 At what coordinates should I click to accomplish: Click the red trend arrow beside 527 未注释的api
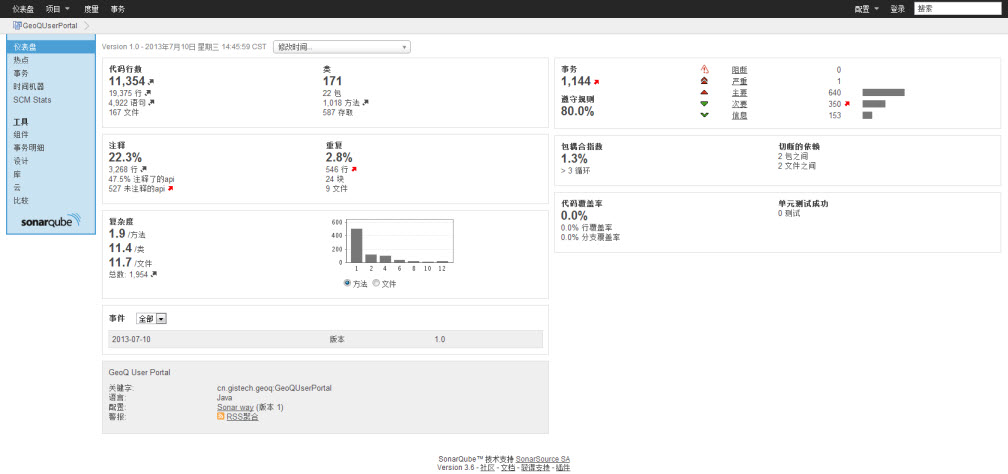pyautogui.click(x=170, y=189)
